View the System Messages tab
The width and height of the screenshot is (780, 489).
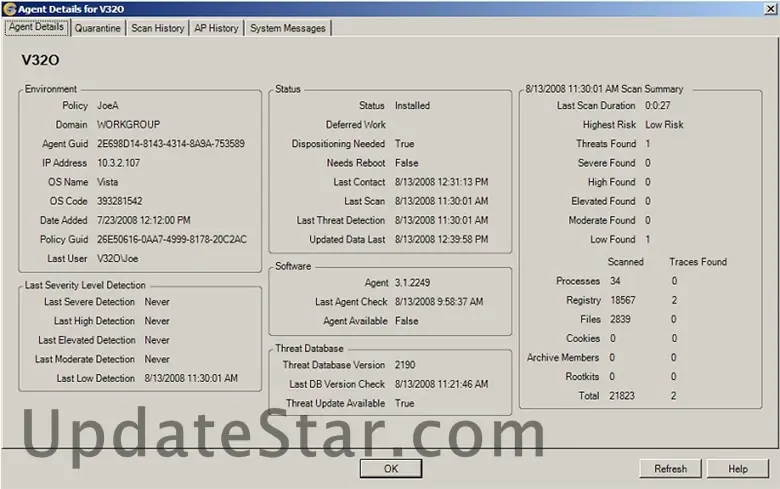288,28
